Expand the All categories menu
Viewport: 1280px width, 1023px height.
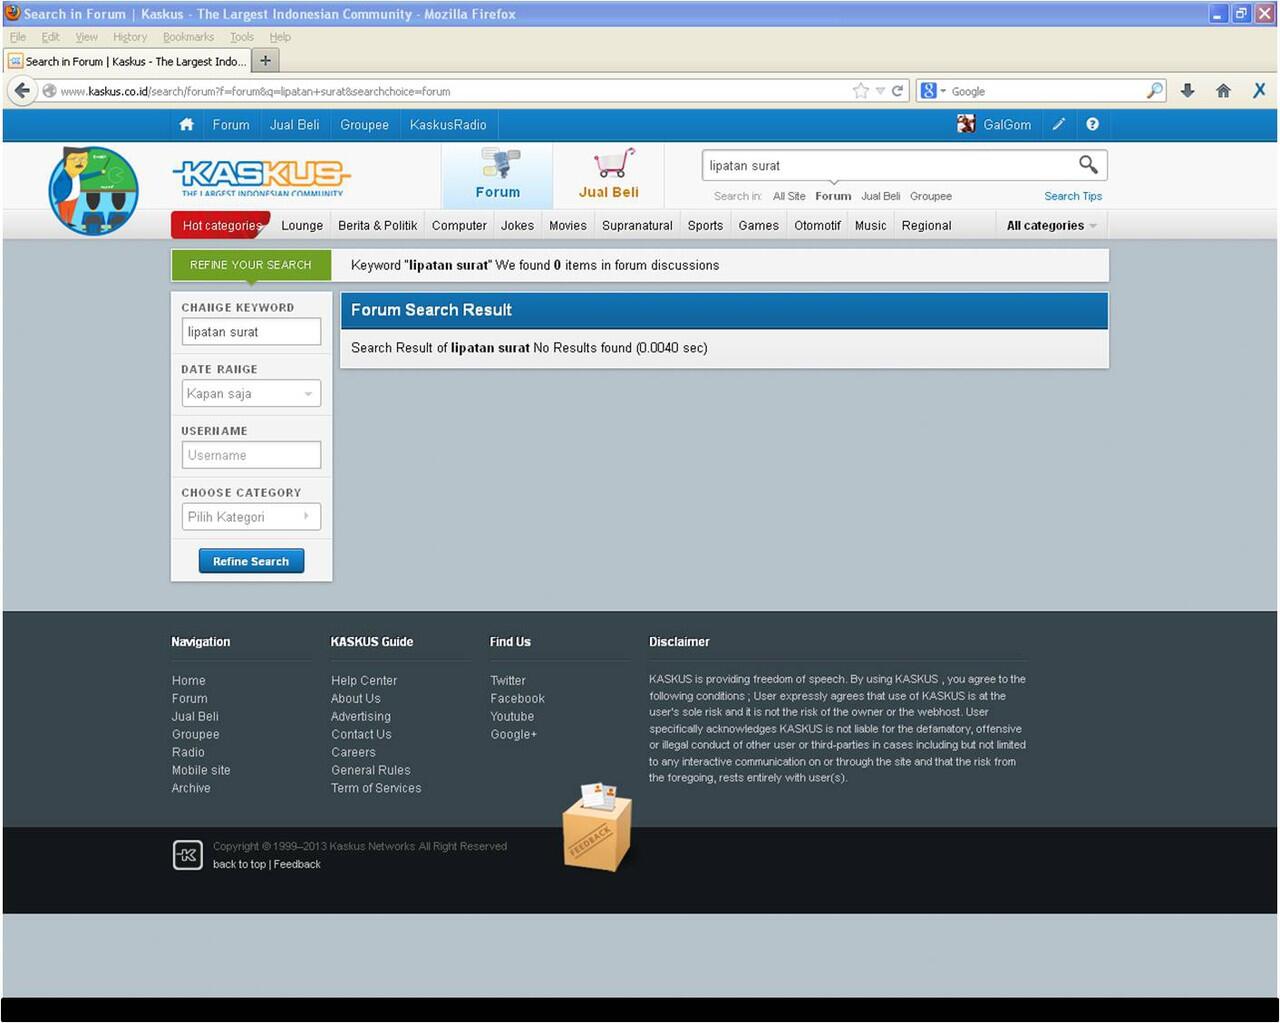coord(1051,226)
